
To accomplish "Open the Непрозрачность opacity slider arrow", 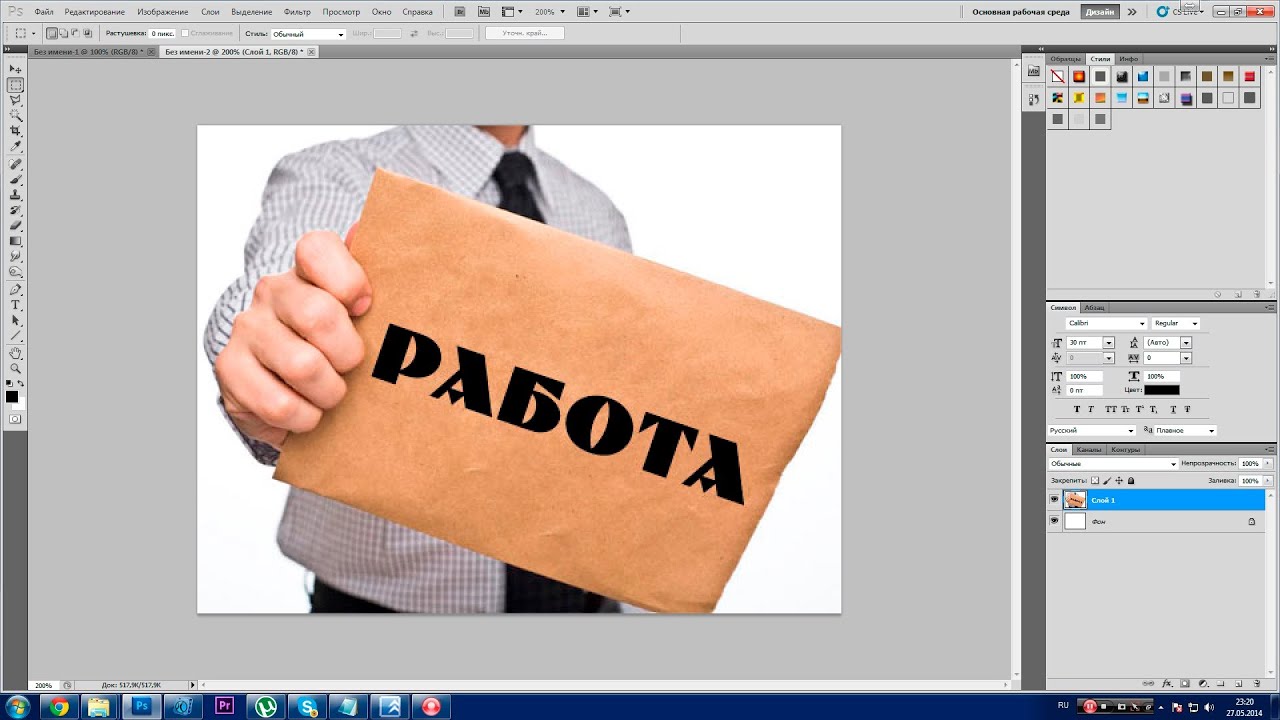I will pos(1267,464).
